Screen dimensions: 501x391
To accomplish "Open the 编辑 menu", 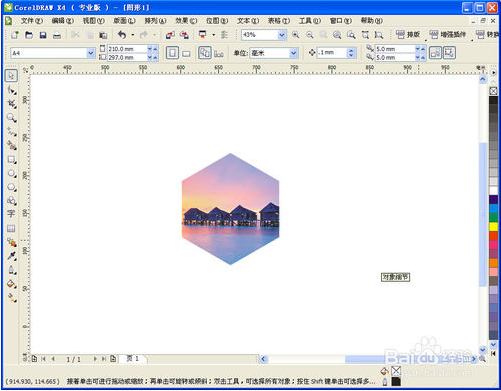I will pos(63,21).
